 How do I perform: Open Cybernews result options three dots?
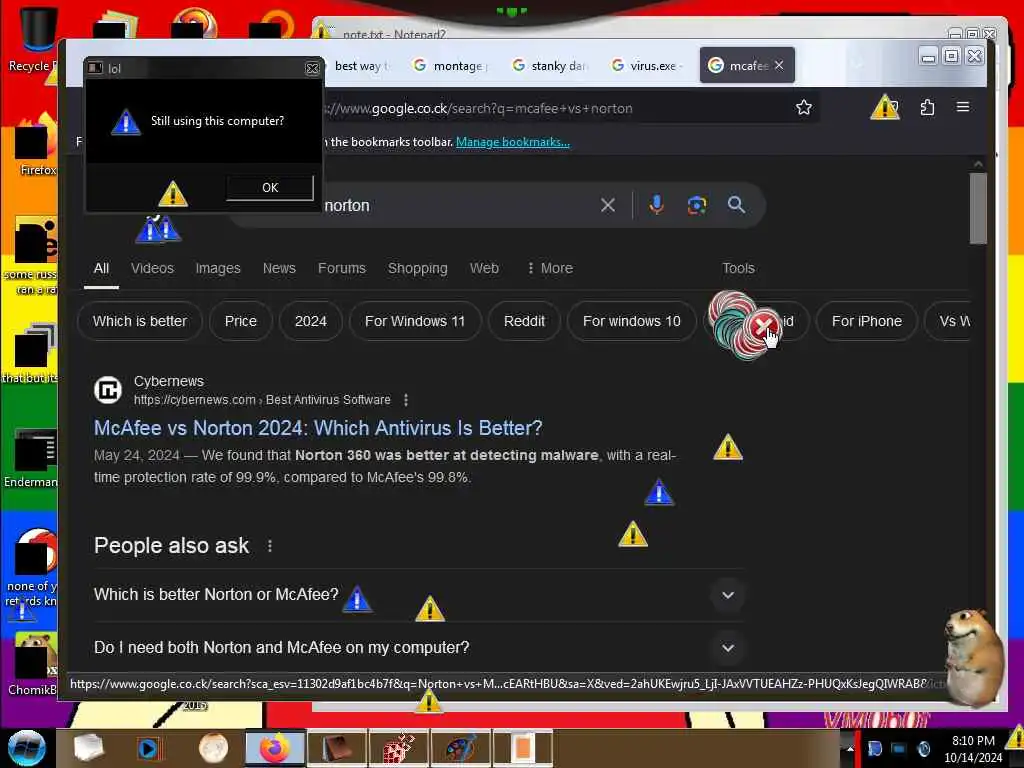406,400
